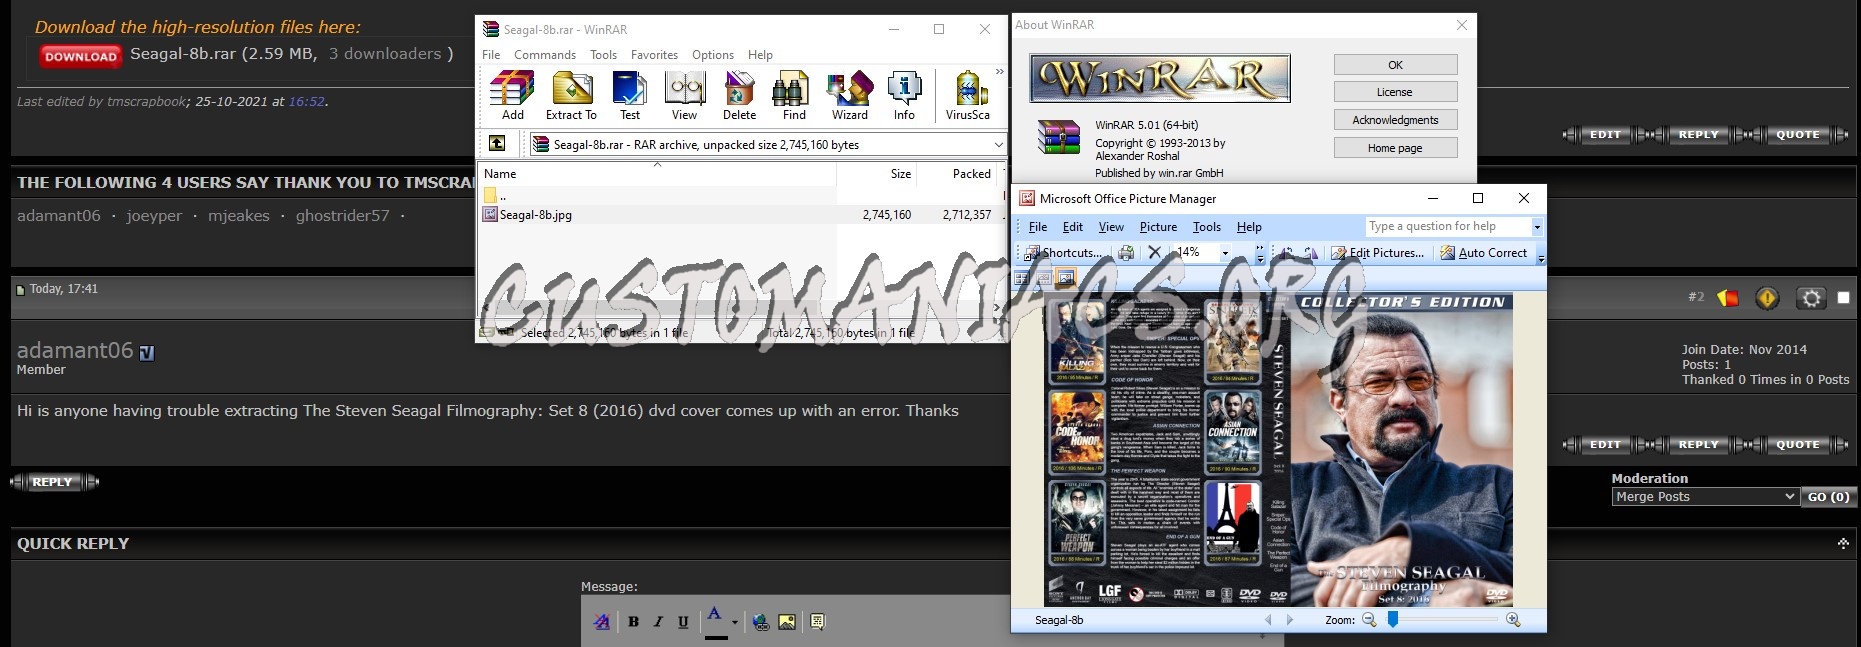Open Acknowledgments in About WinRAR

(x=1395, y=120)
